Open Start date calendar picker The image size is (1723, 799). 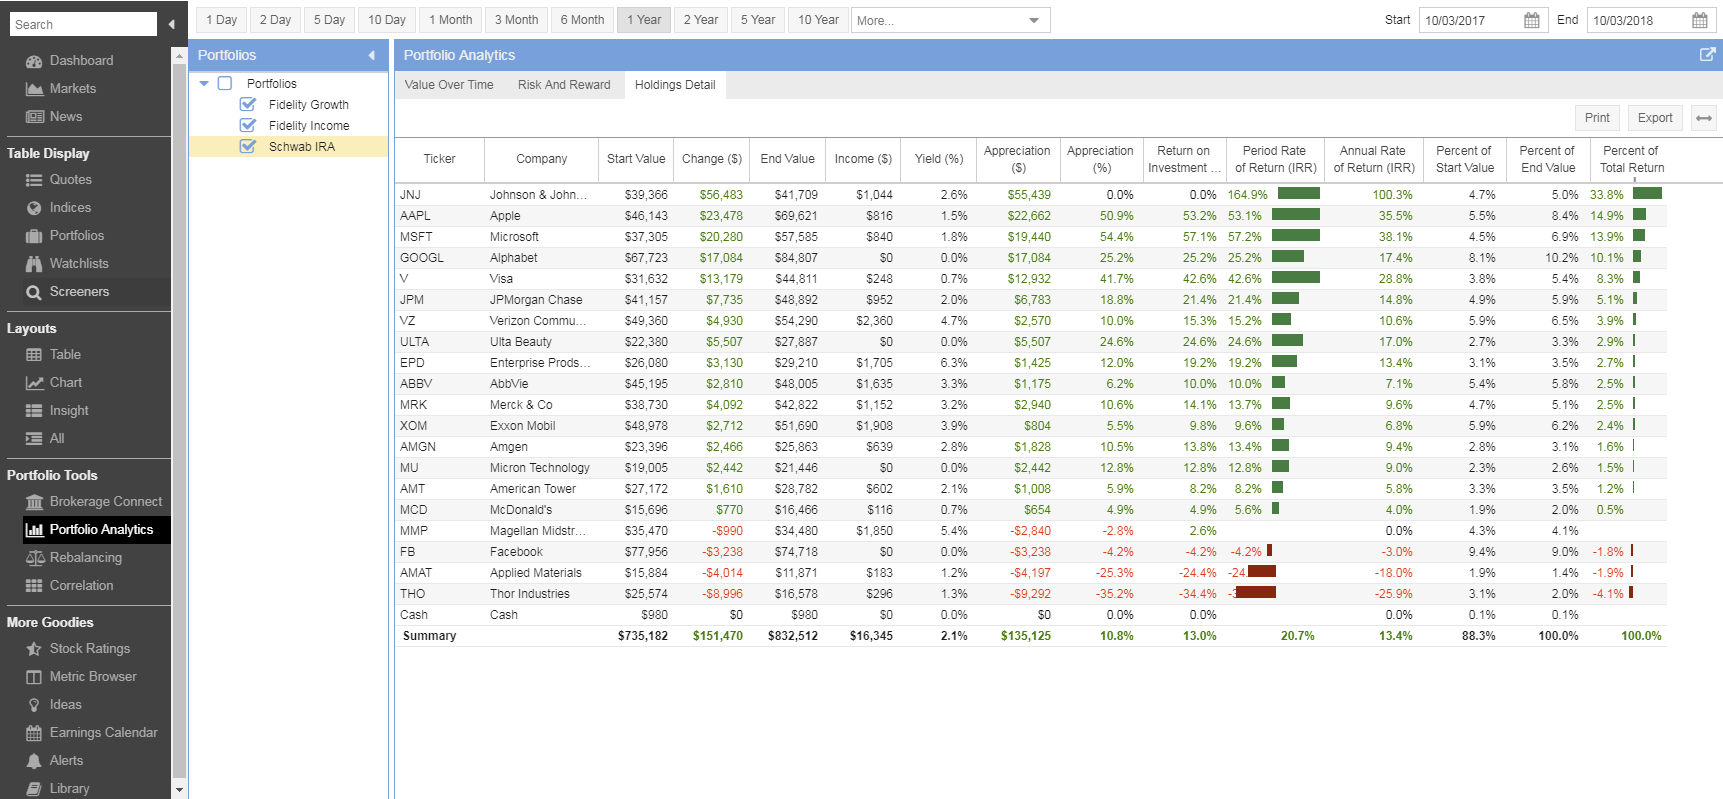tap(1532, 20)
